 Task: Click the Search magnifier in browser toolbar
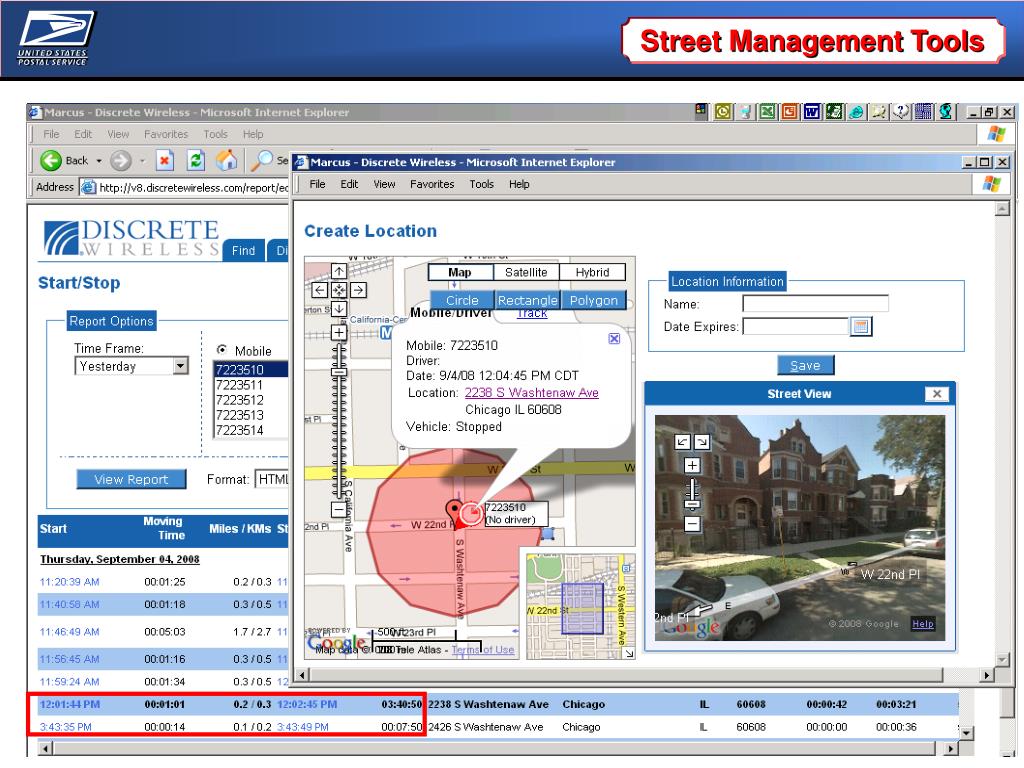coord(262,160)
